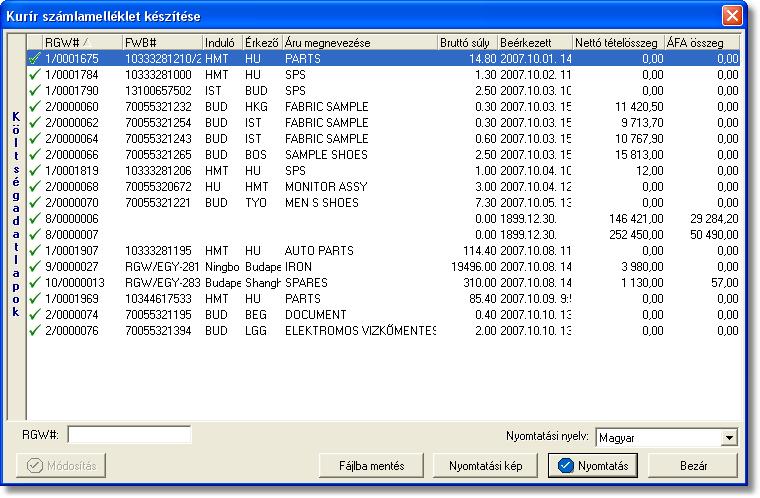Image resolution: width=760 pixels, height=498 pixels.
Task: Click the green check icon of row 8/0000006
Action: pos(34,219)
